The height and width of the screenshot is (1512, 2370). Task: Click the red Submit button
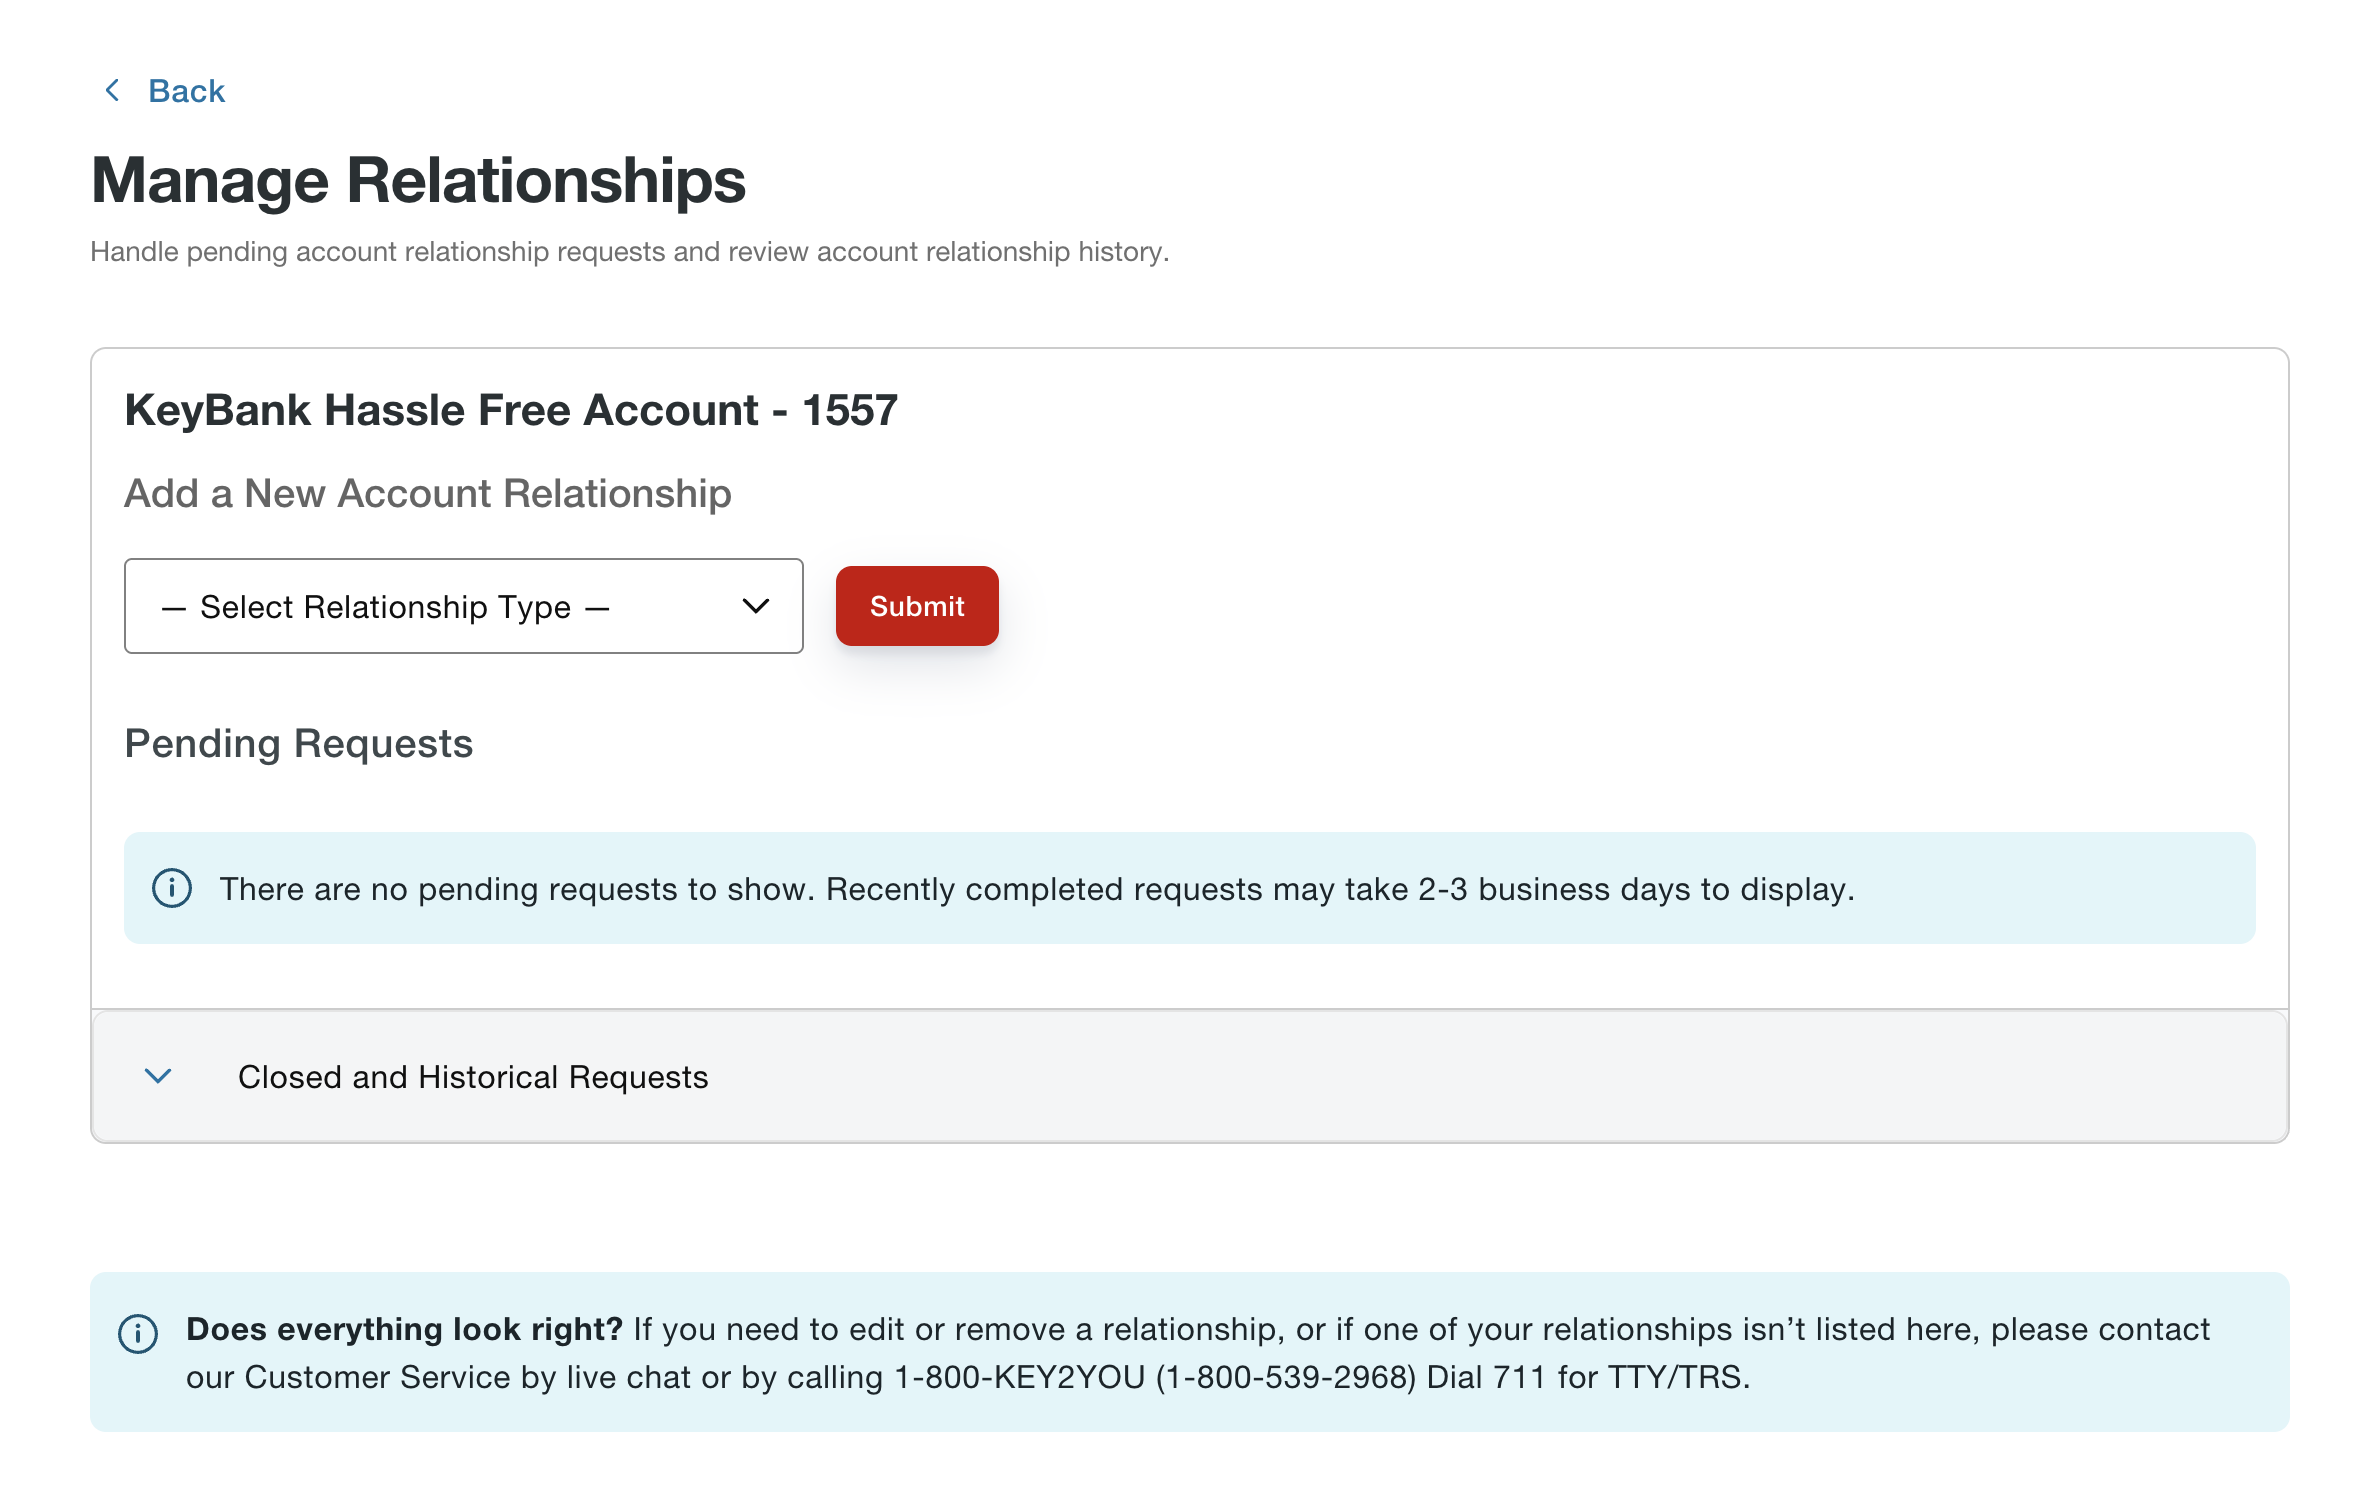tap(916, 606)
